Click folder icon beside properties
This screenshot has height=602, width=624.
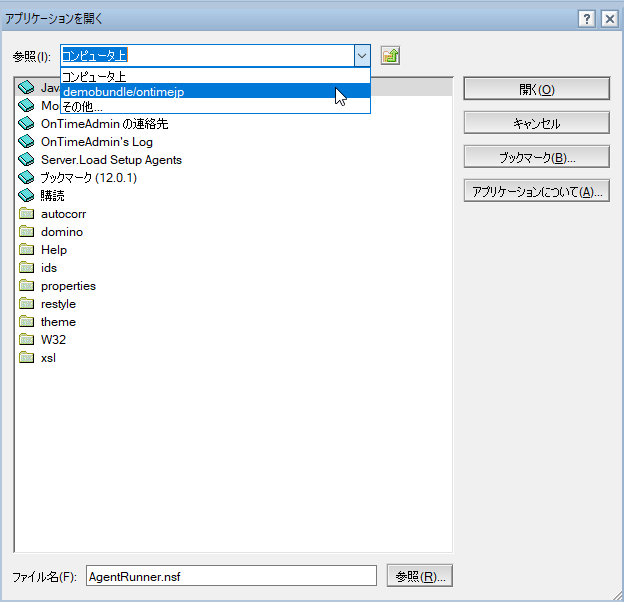pyautogui.click(x=26, y=286)
